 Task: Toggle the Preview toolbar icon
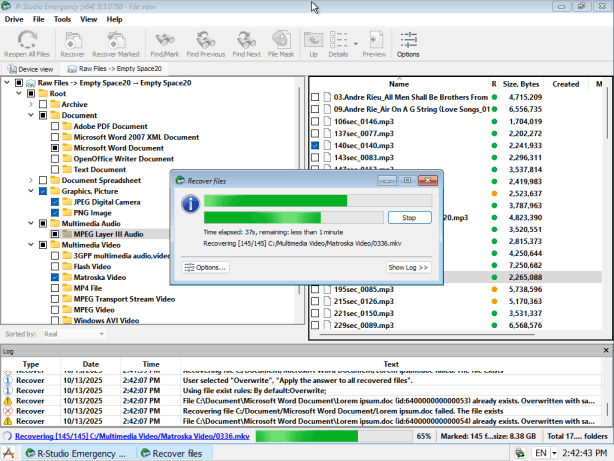[374, 43]
